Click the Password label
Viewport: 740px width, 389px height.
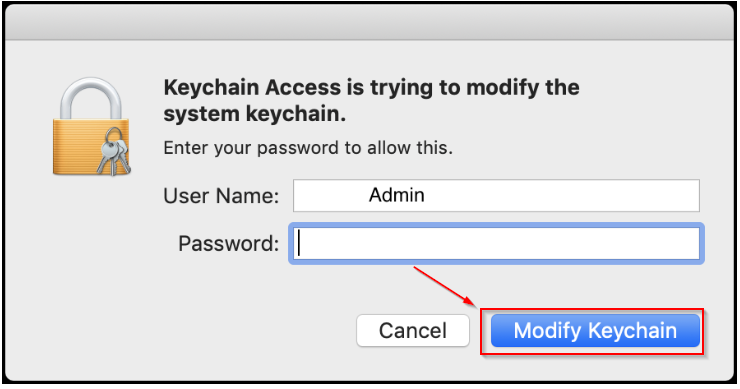[229, 244]
